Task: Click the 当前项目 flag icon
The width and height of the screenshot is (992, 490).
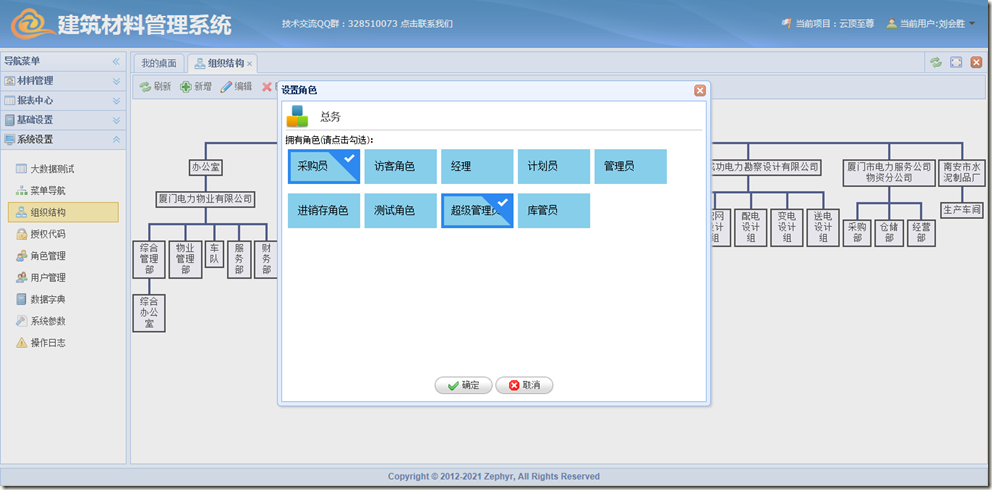Action: [787, 23]
